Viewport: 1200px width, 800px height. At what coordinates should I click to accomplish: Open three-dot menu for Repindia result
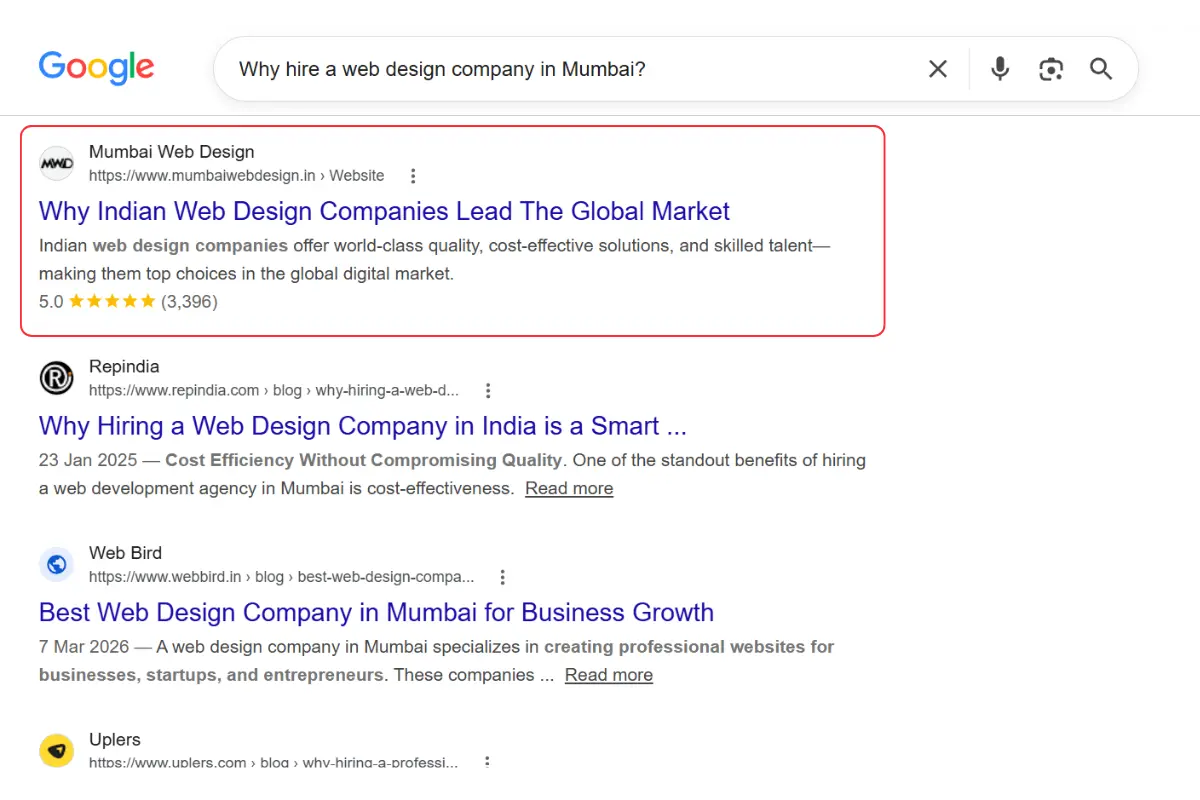point(487,391)
